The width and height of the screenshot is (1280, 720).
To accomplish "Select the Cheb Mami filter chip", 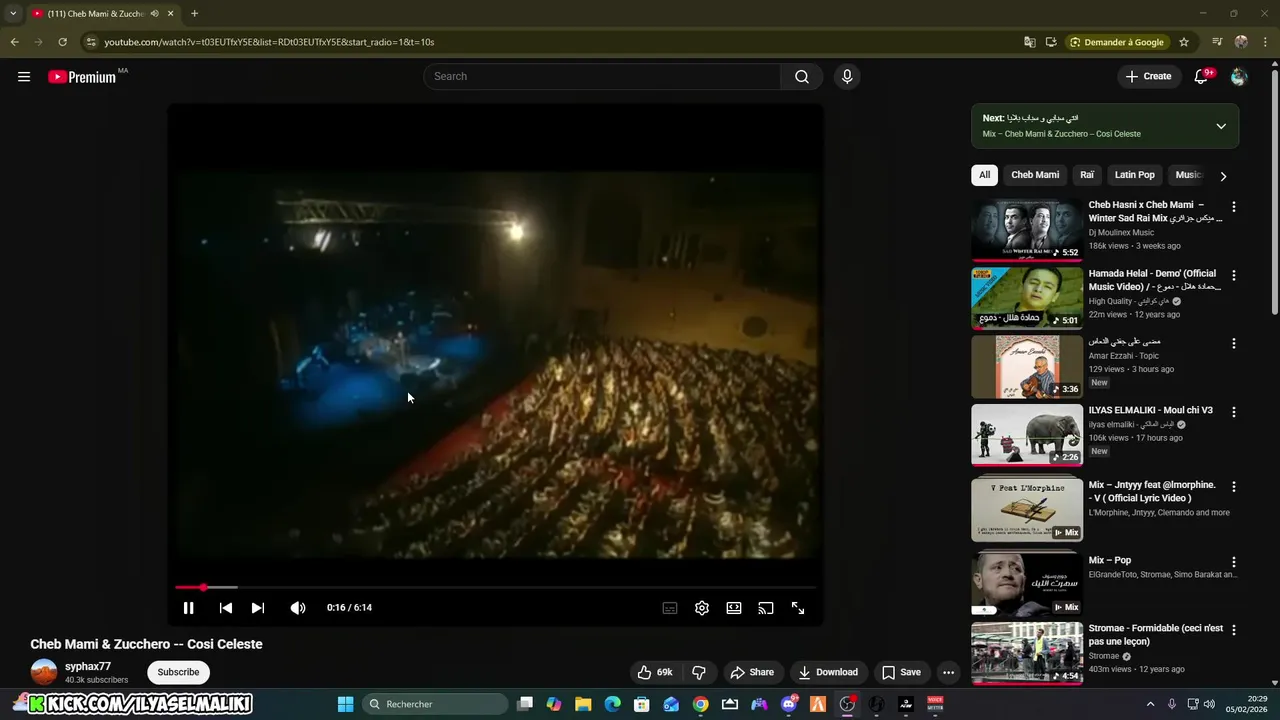I will [x=1035, y=175].
